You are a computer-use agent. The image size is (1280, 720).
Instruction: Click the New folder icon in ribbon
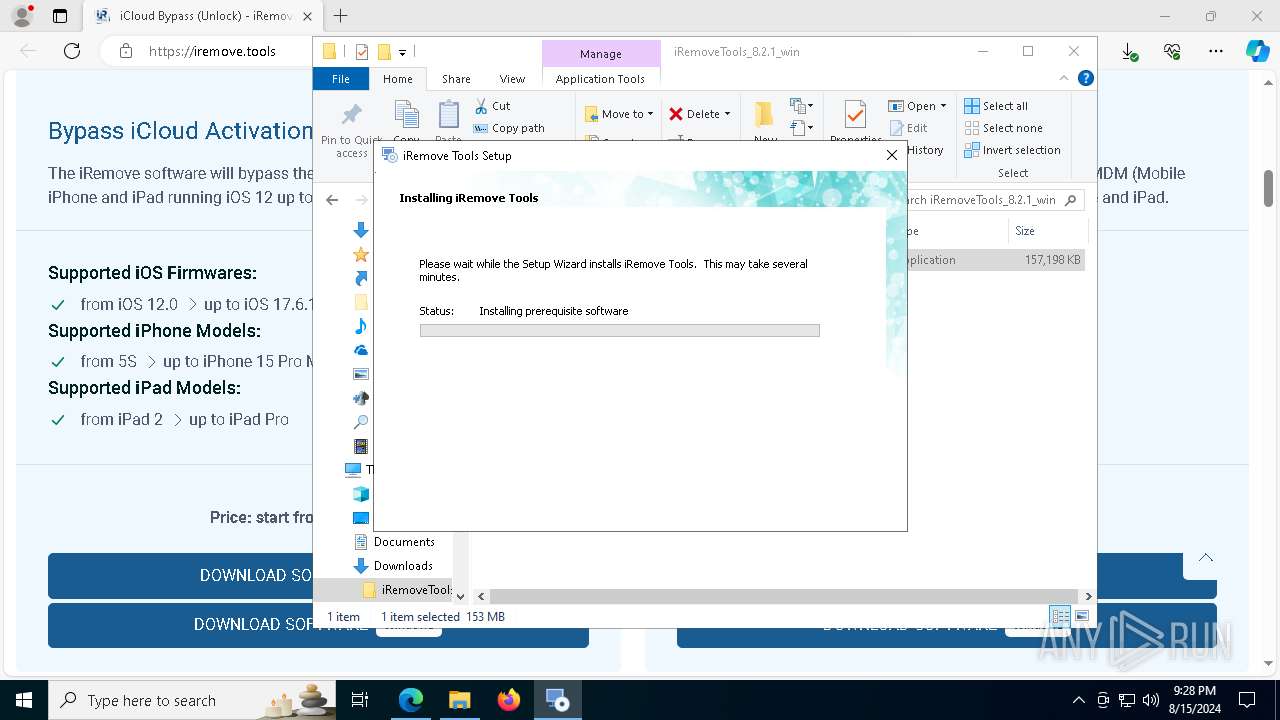[765, 115]
